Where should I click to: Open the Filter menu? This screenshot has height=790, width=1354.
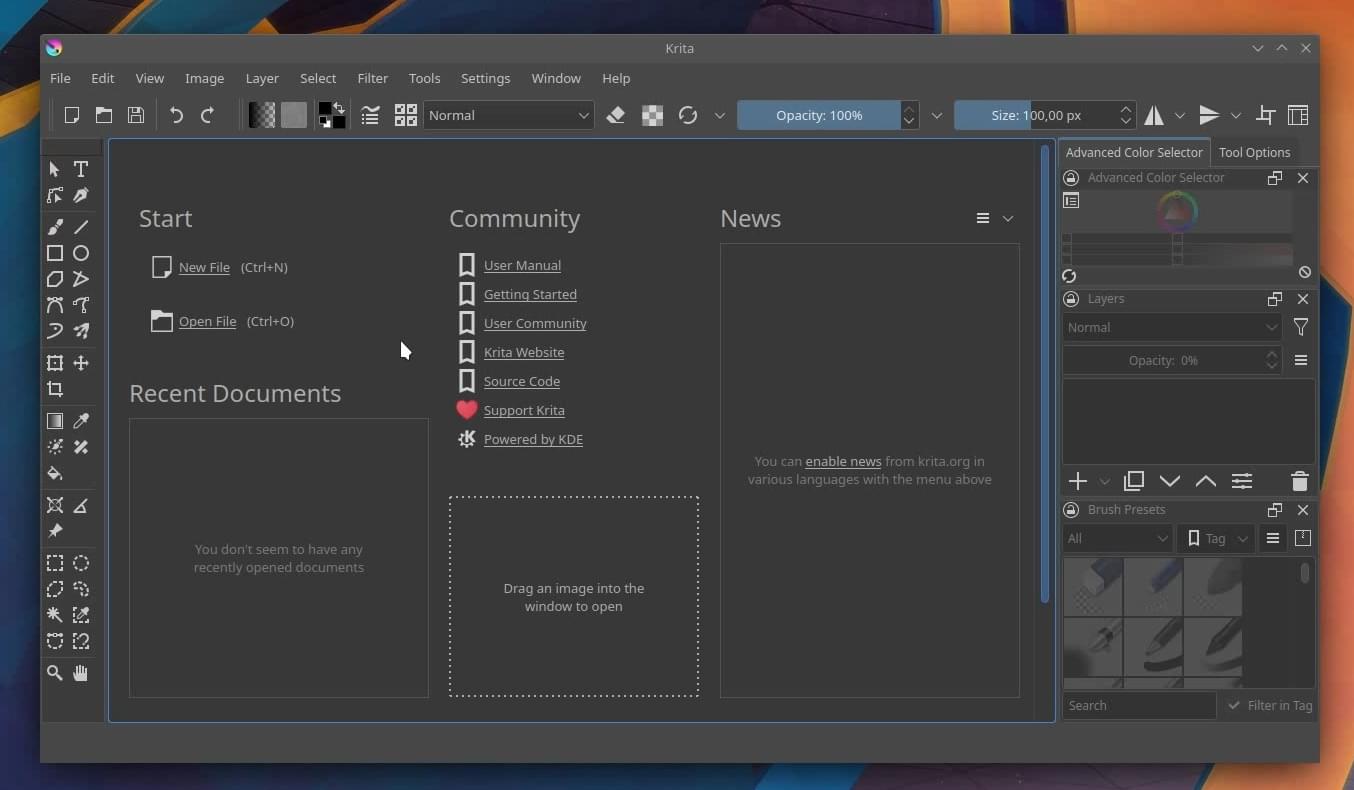coord(372,78)
